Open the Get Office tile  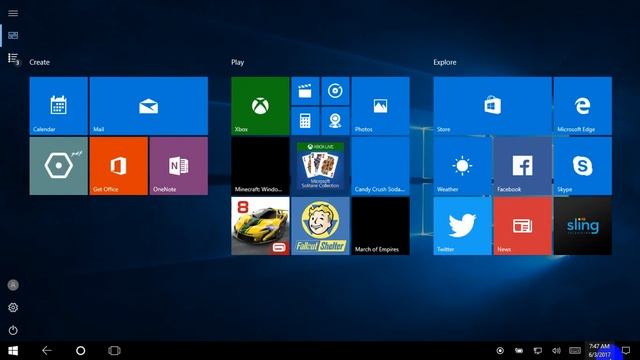(x=118, y=166)
